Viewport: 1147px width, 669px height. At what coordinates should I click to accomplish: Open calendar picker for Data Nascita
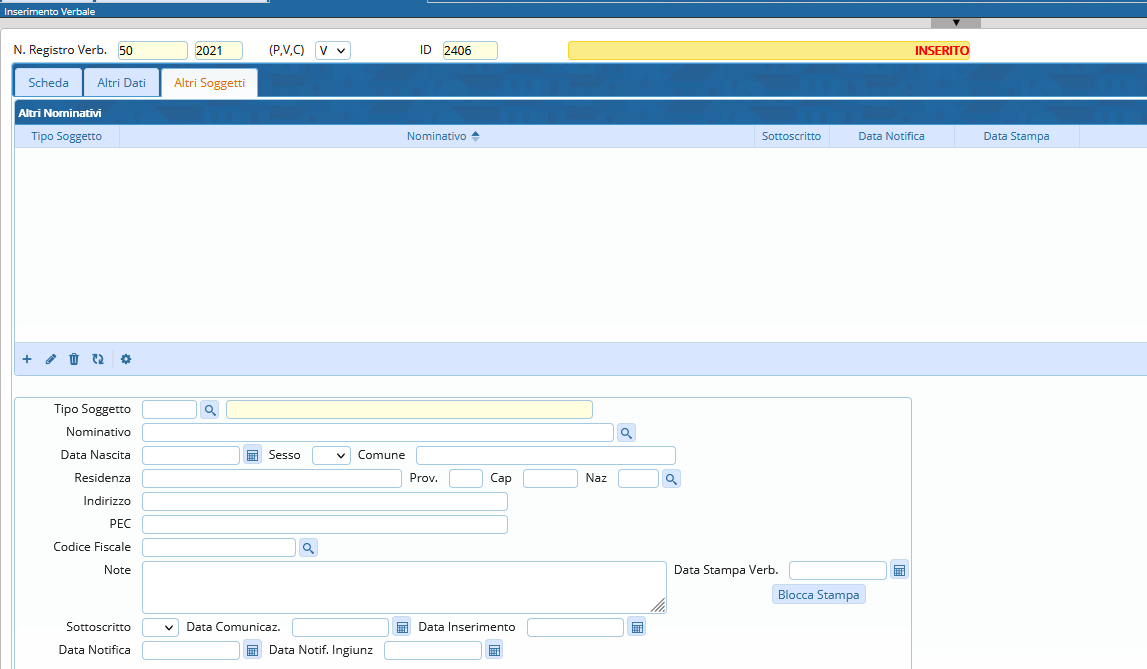point(252,455)
